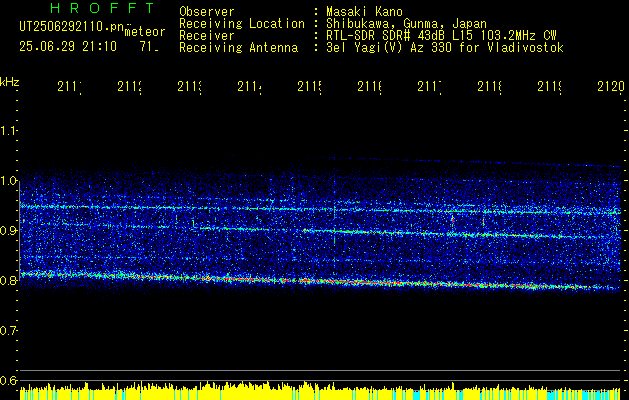This screenshot has height=400, width=629.
Task: Select observer name Masaki Kano
Action: click(x=364, y=11)
